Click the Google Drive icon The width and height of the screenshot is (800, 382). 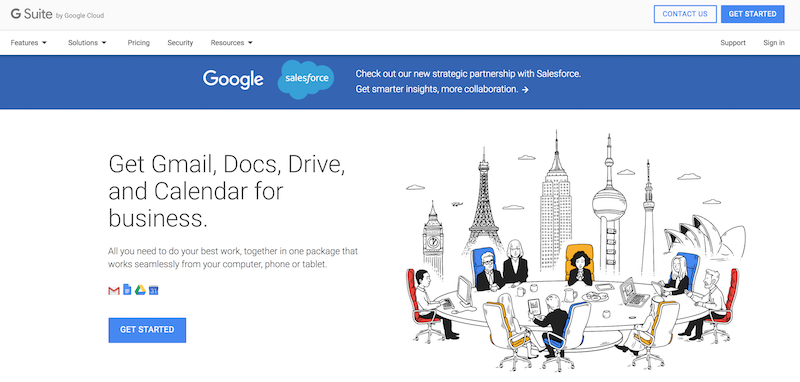point(140,290)
